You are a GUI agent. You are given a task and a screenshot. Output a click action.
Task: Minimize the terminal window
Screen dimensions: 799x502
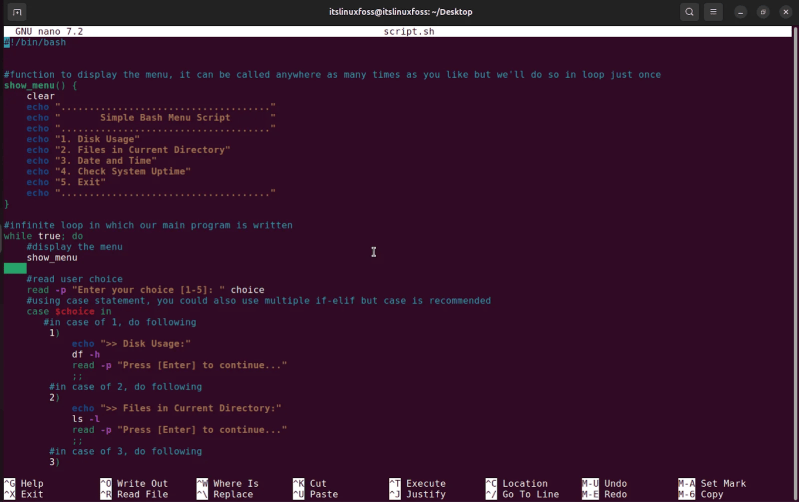(740, 12)
